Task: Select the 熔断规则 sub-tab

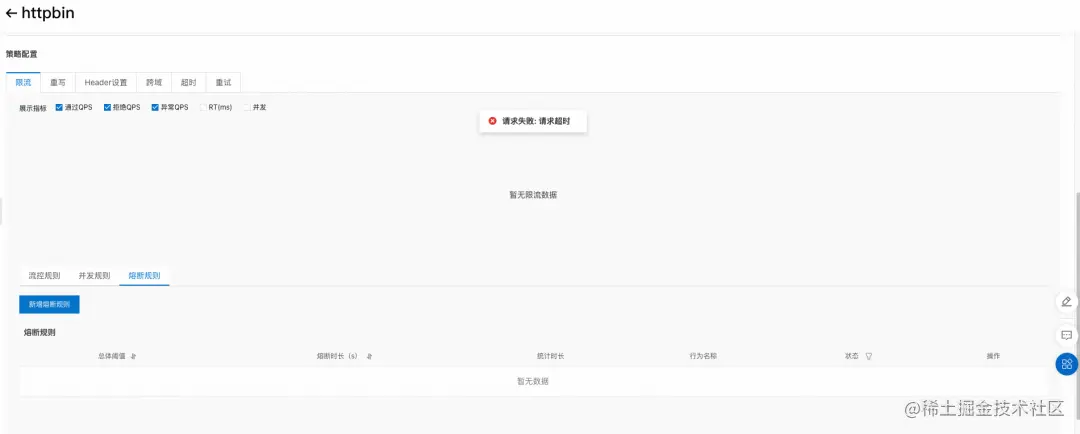Action: pyautogui.click(x=144, y=276)
